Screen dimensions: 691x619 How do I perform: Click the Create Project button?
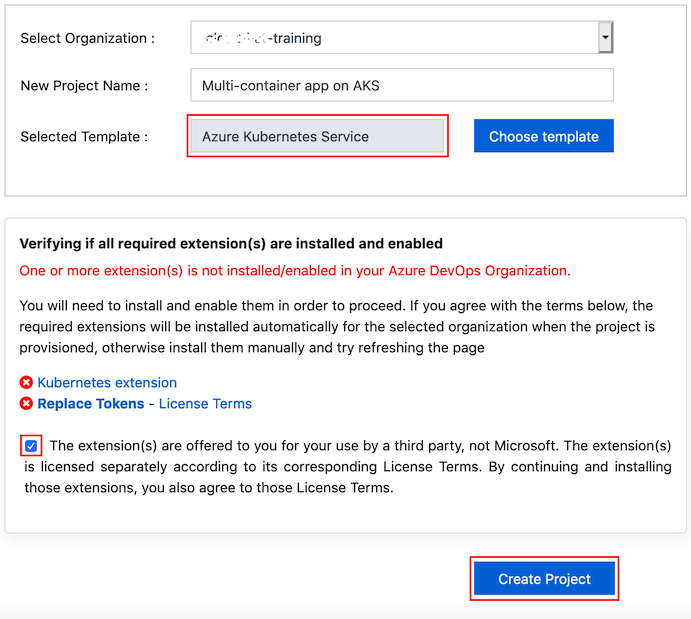click(x=544, y=578)
